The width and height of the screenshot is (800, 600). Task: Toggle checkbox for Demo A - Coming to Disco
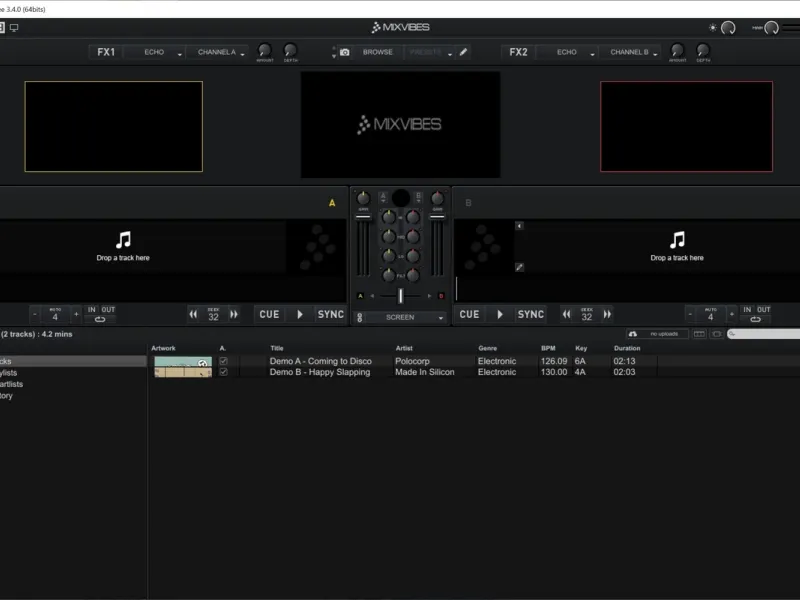(223, 361)
